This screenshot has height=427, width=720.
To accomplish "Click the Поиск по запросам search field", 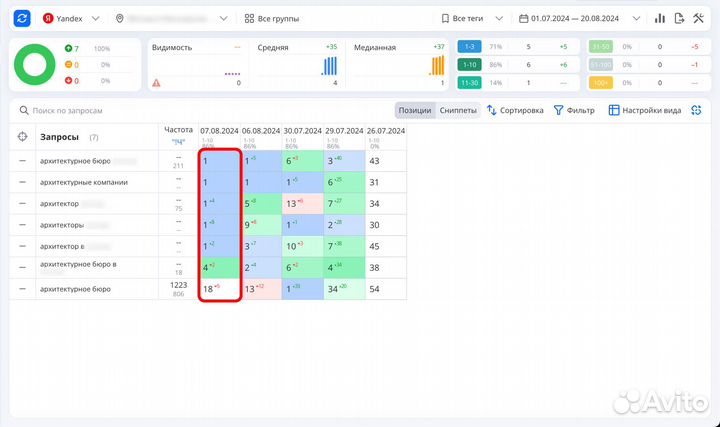I will click(100, 111).
